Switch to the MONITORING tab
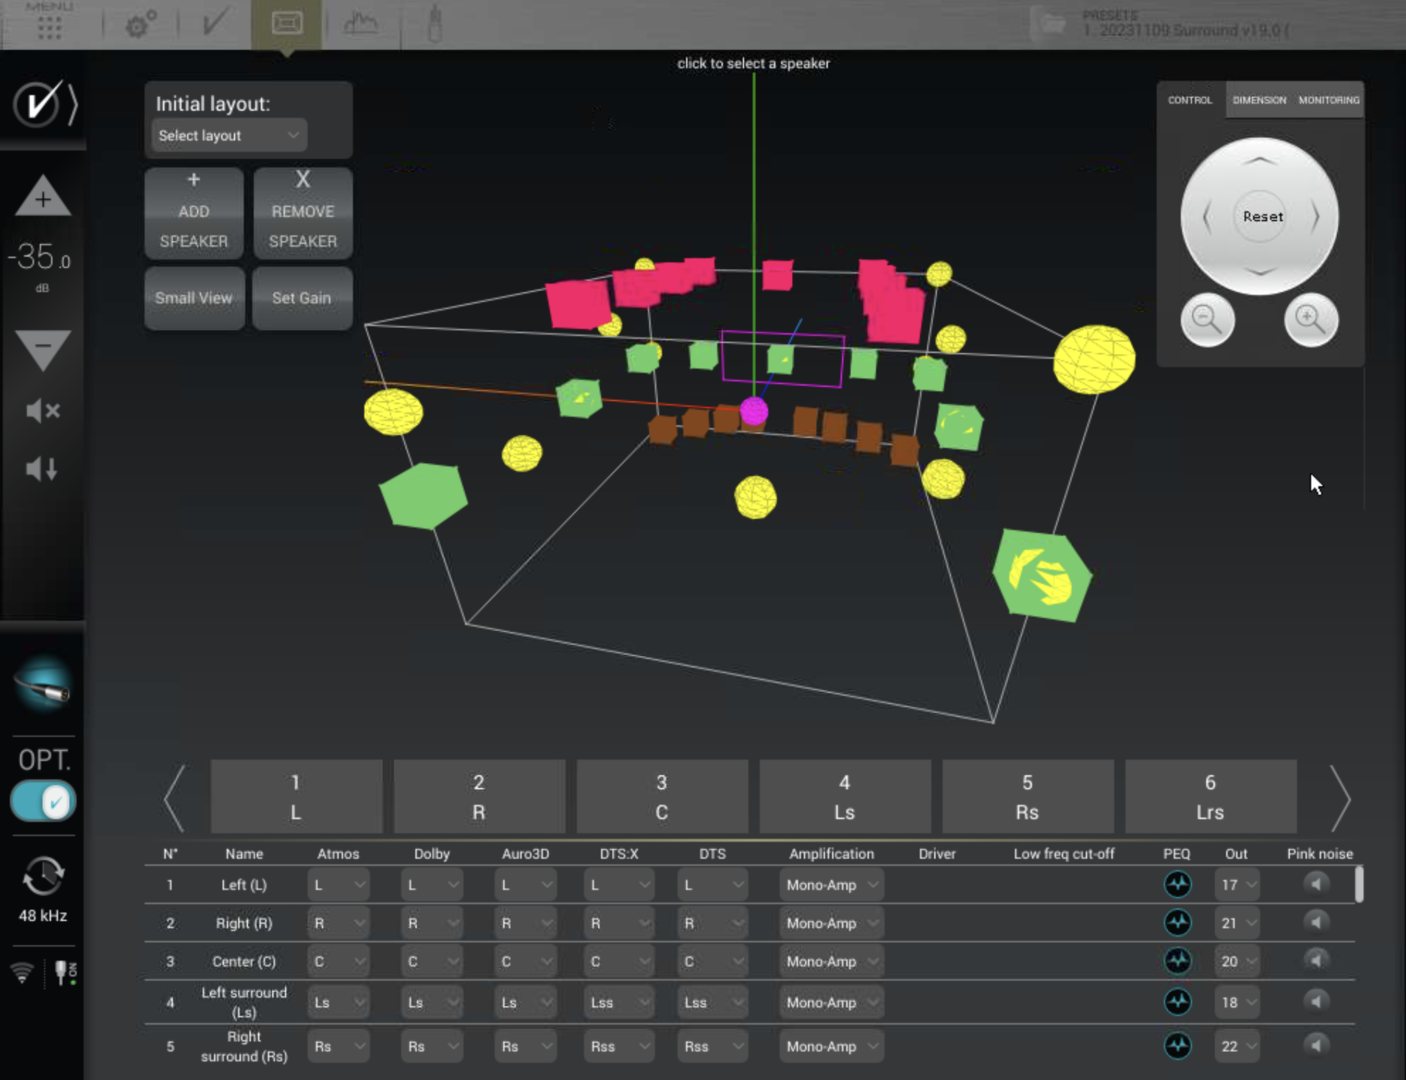The width and height of the screenshot is (1406, 1080). 1328,100
